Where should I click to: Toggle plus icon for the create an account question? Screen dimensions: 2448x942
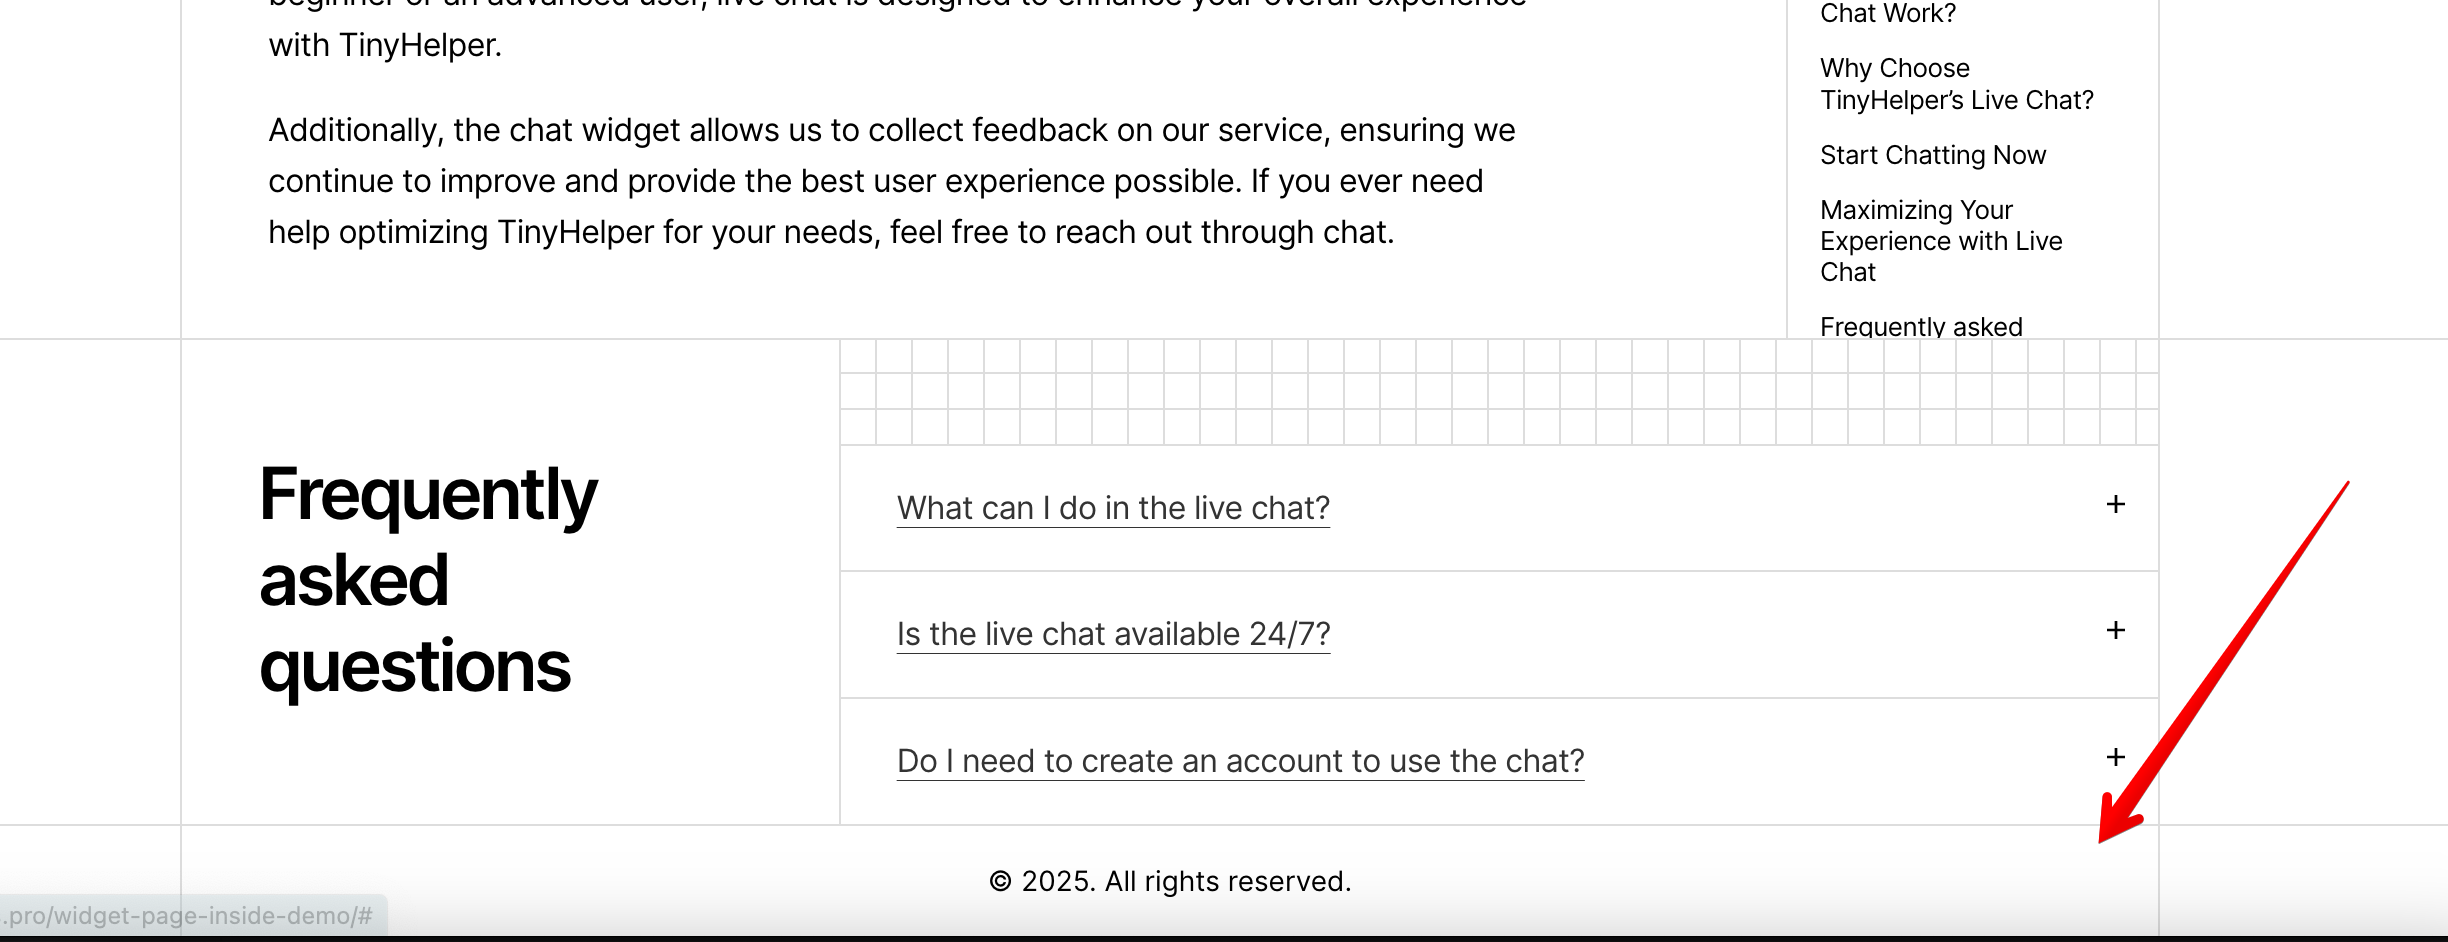[x=2115, y=758]
